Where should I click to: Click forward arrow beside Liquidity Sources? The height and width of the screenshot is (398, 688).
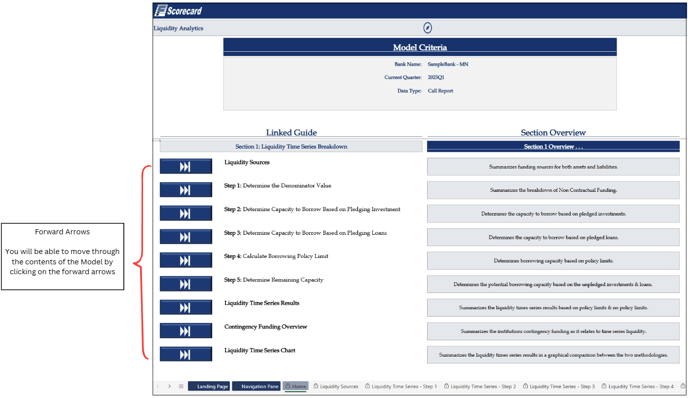[x=186, y=166]
